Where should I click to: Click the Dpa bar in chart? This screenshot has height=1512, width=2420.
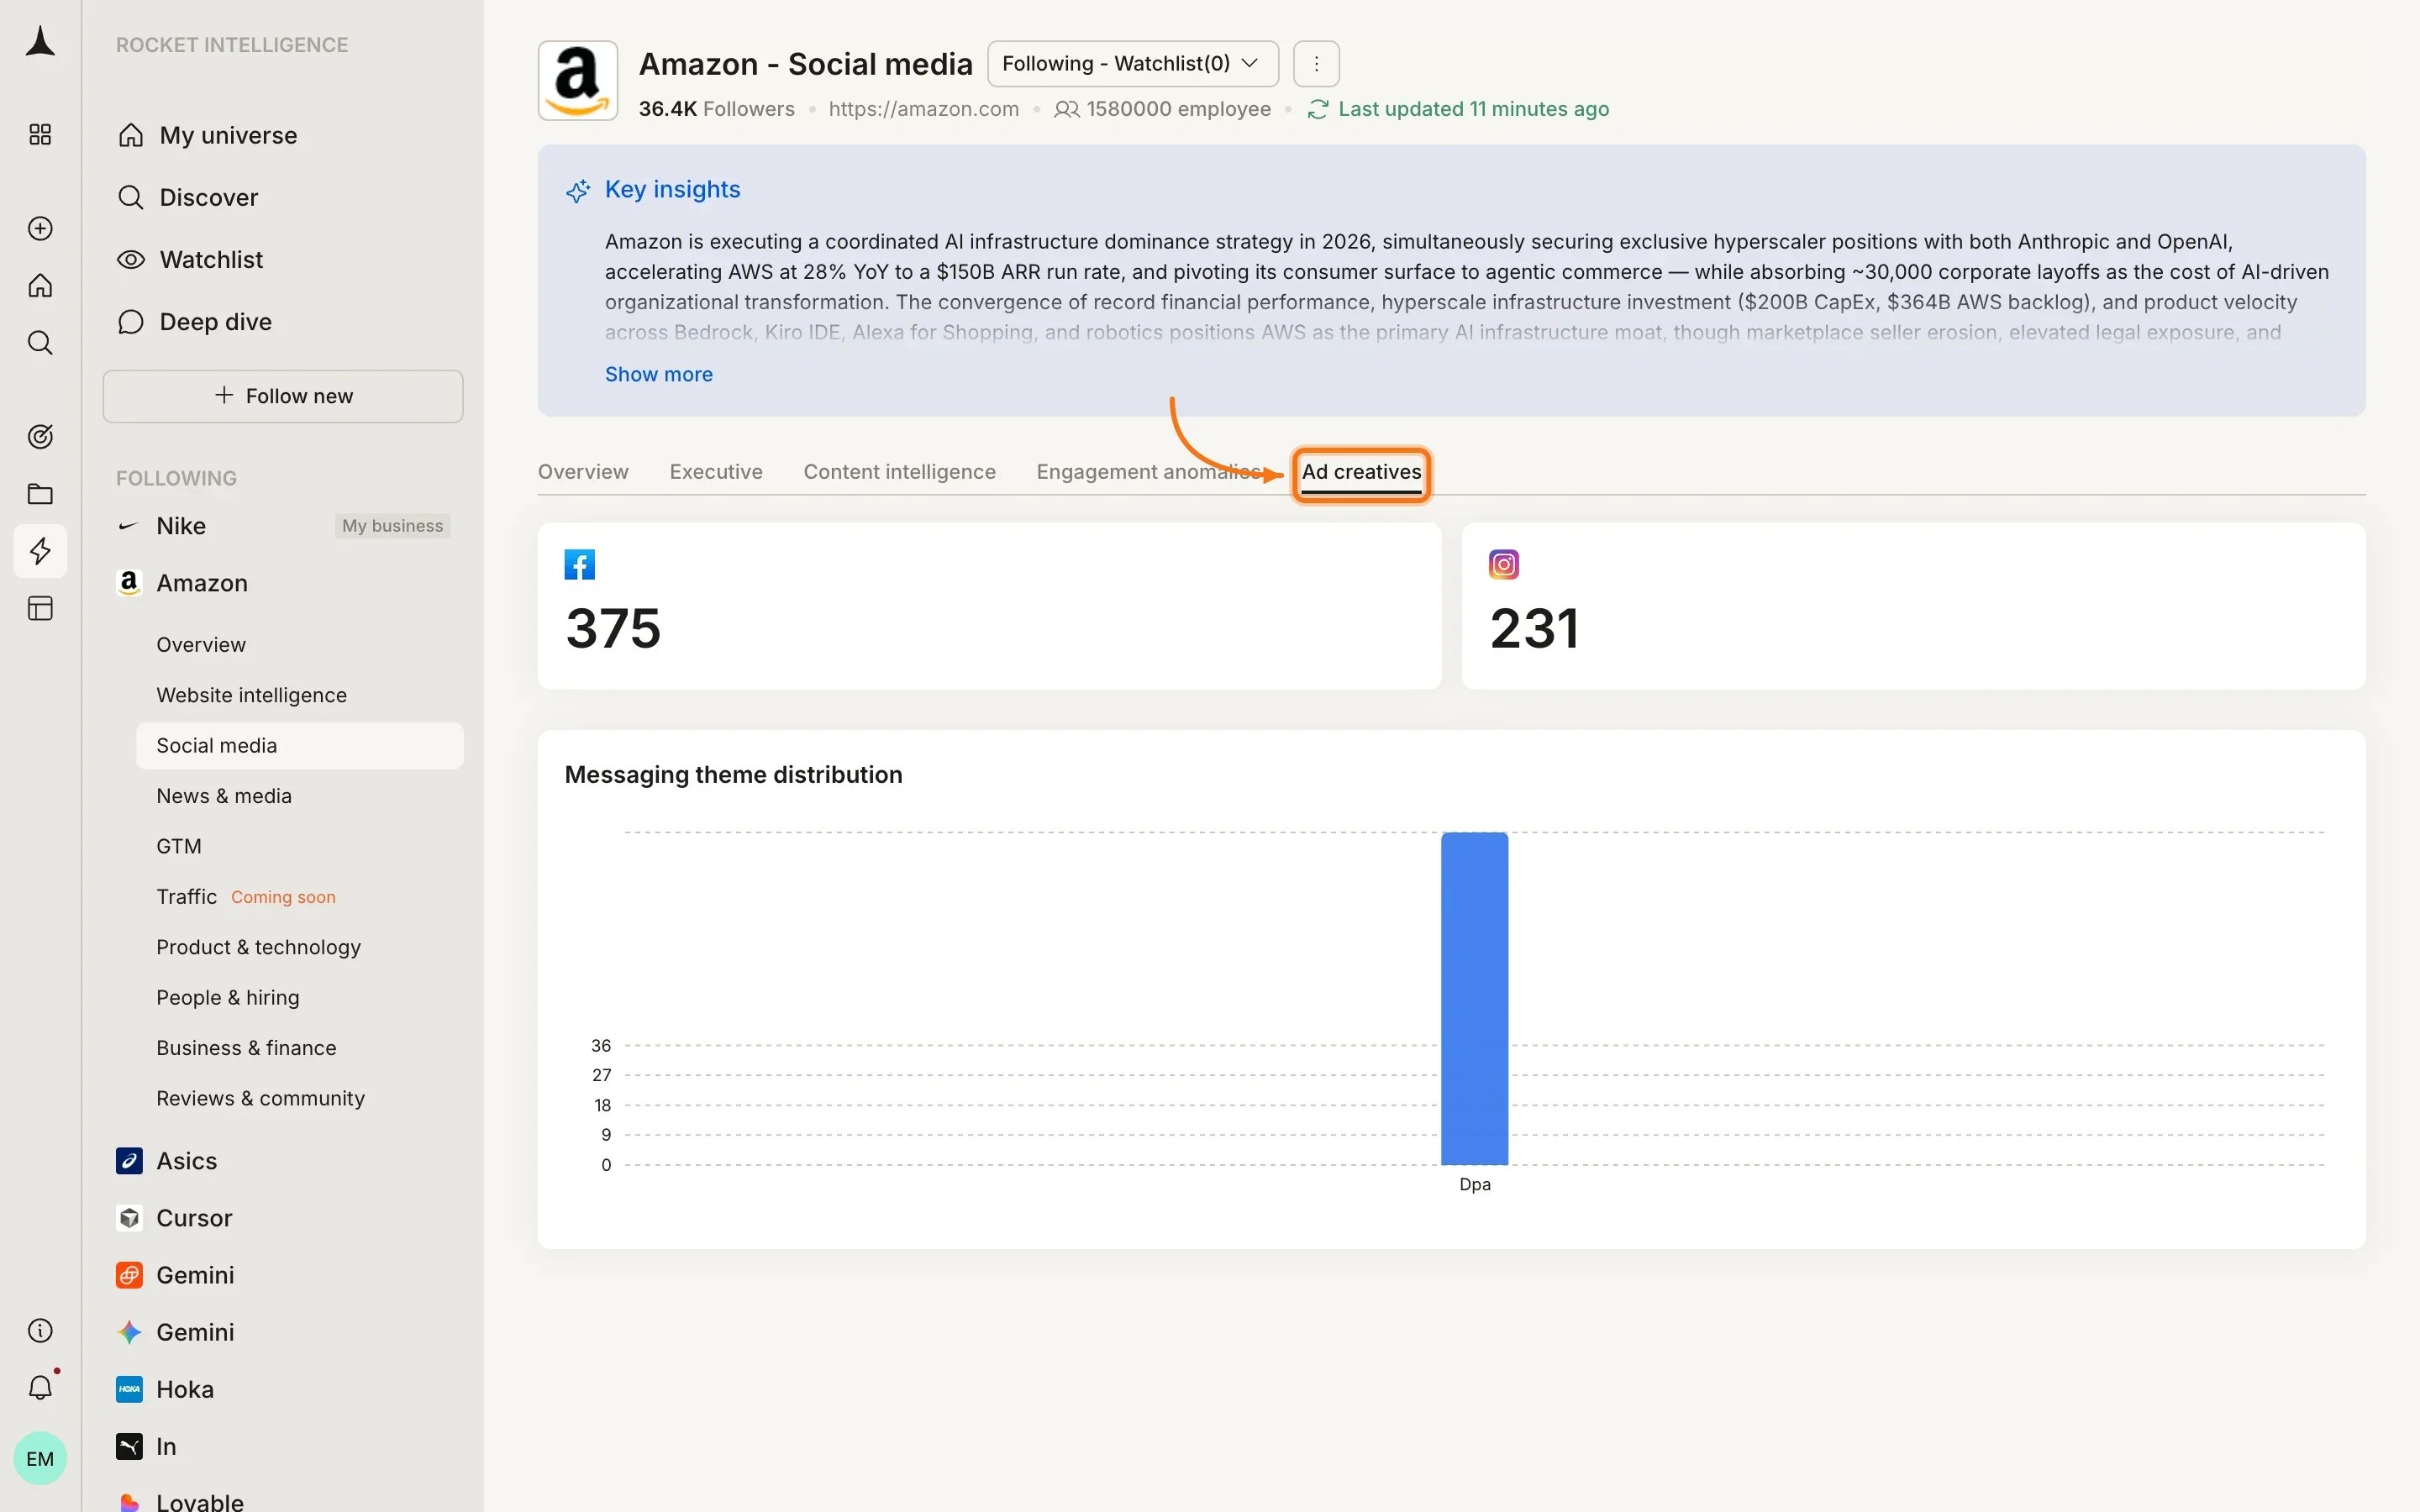(1474, 998)
